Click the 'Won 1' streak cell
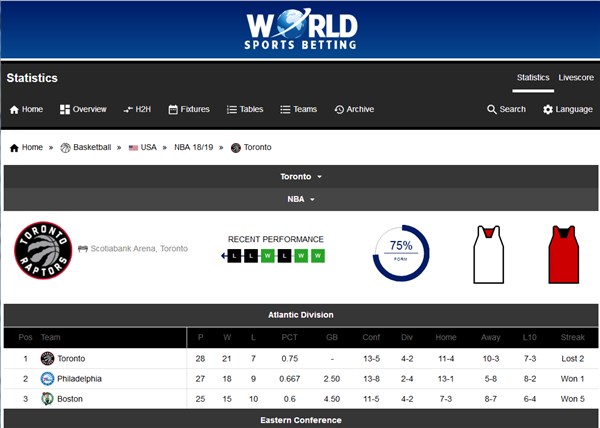 click(x=573, y=379)
